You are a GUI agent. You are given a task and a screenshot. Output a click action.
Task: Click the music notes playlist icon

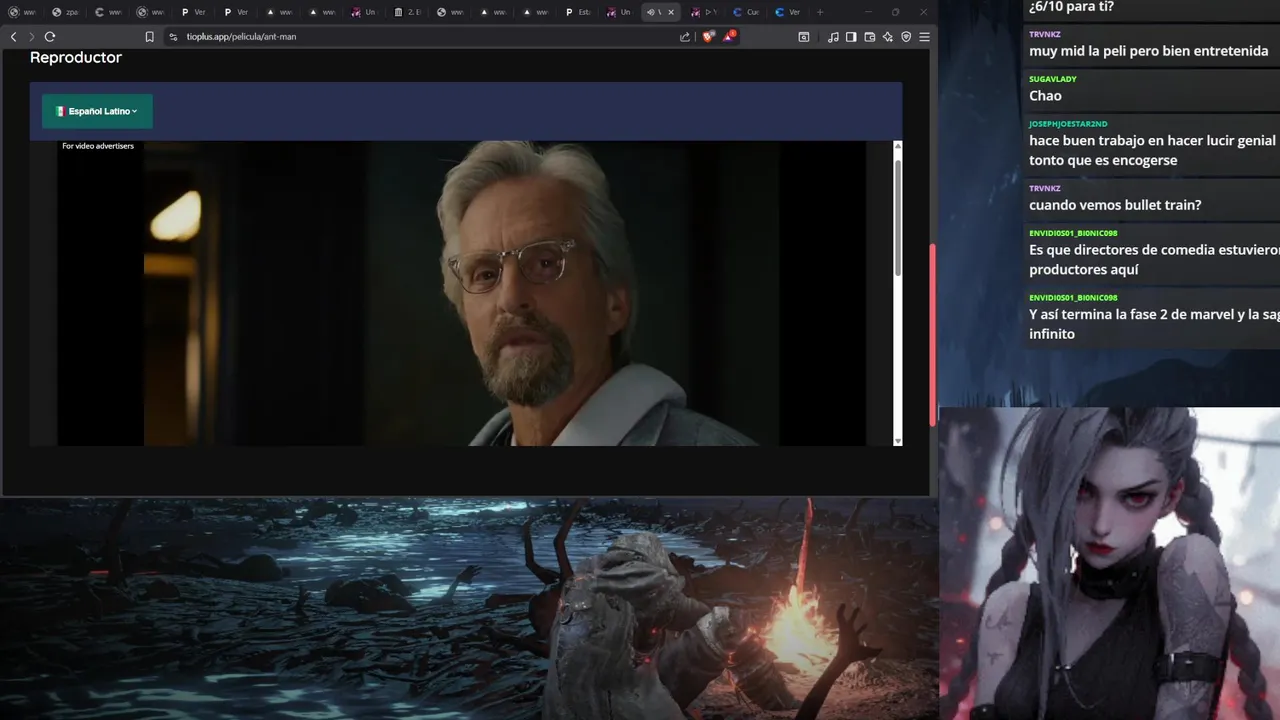coord(833,37)
